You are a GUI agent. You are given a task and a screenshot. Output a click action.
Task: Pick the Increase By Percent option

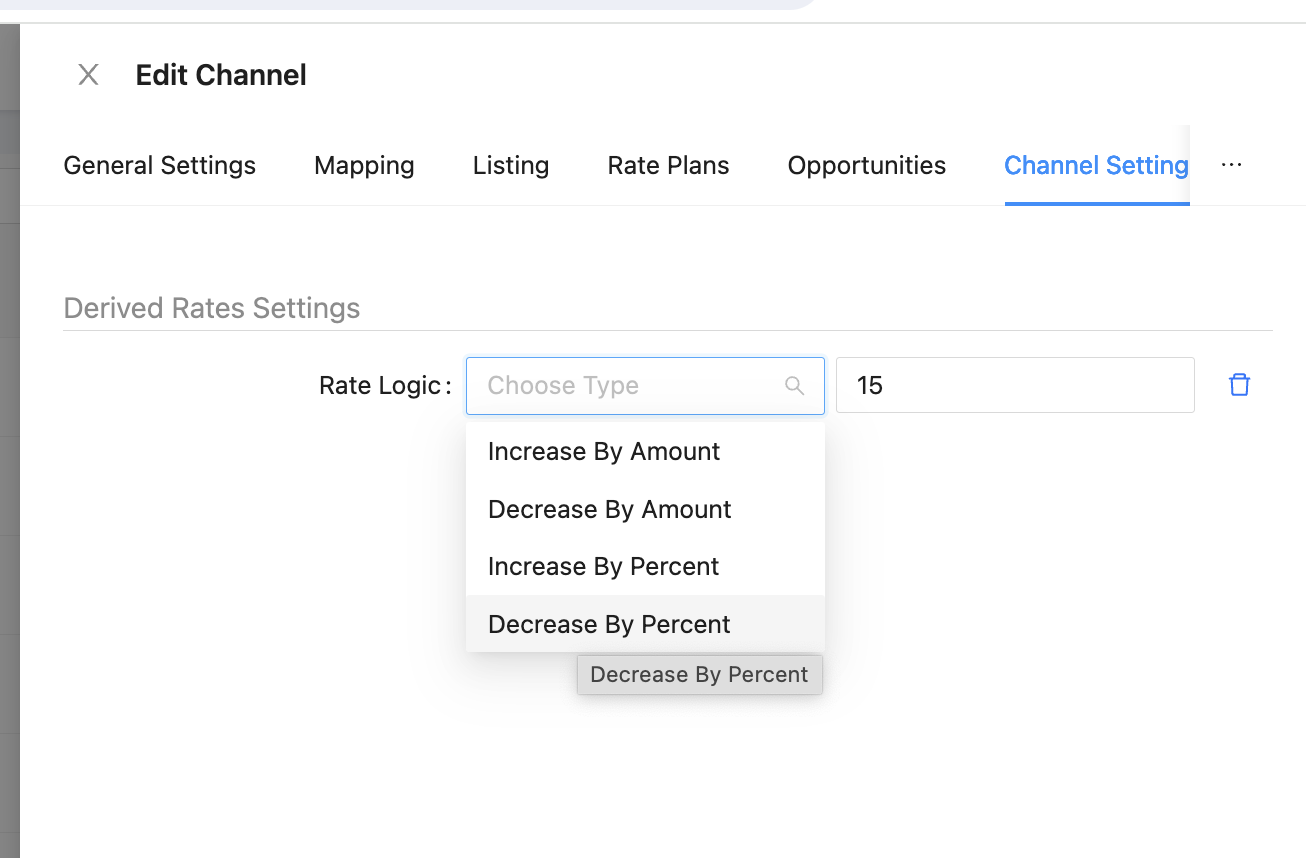coord(604,567)
